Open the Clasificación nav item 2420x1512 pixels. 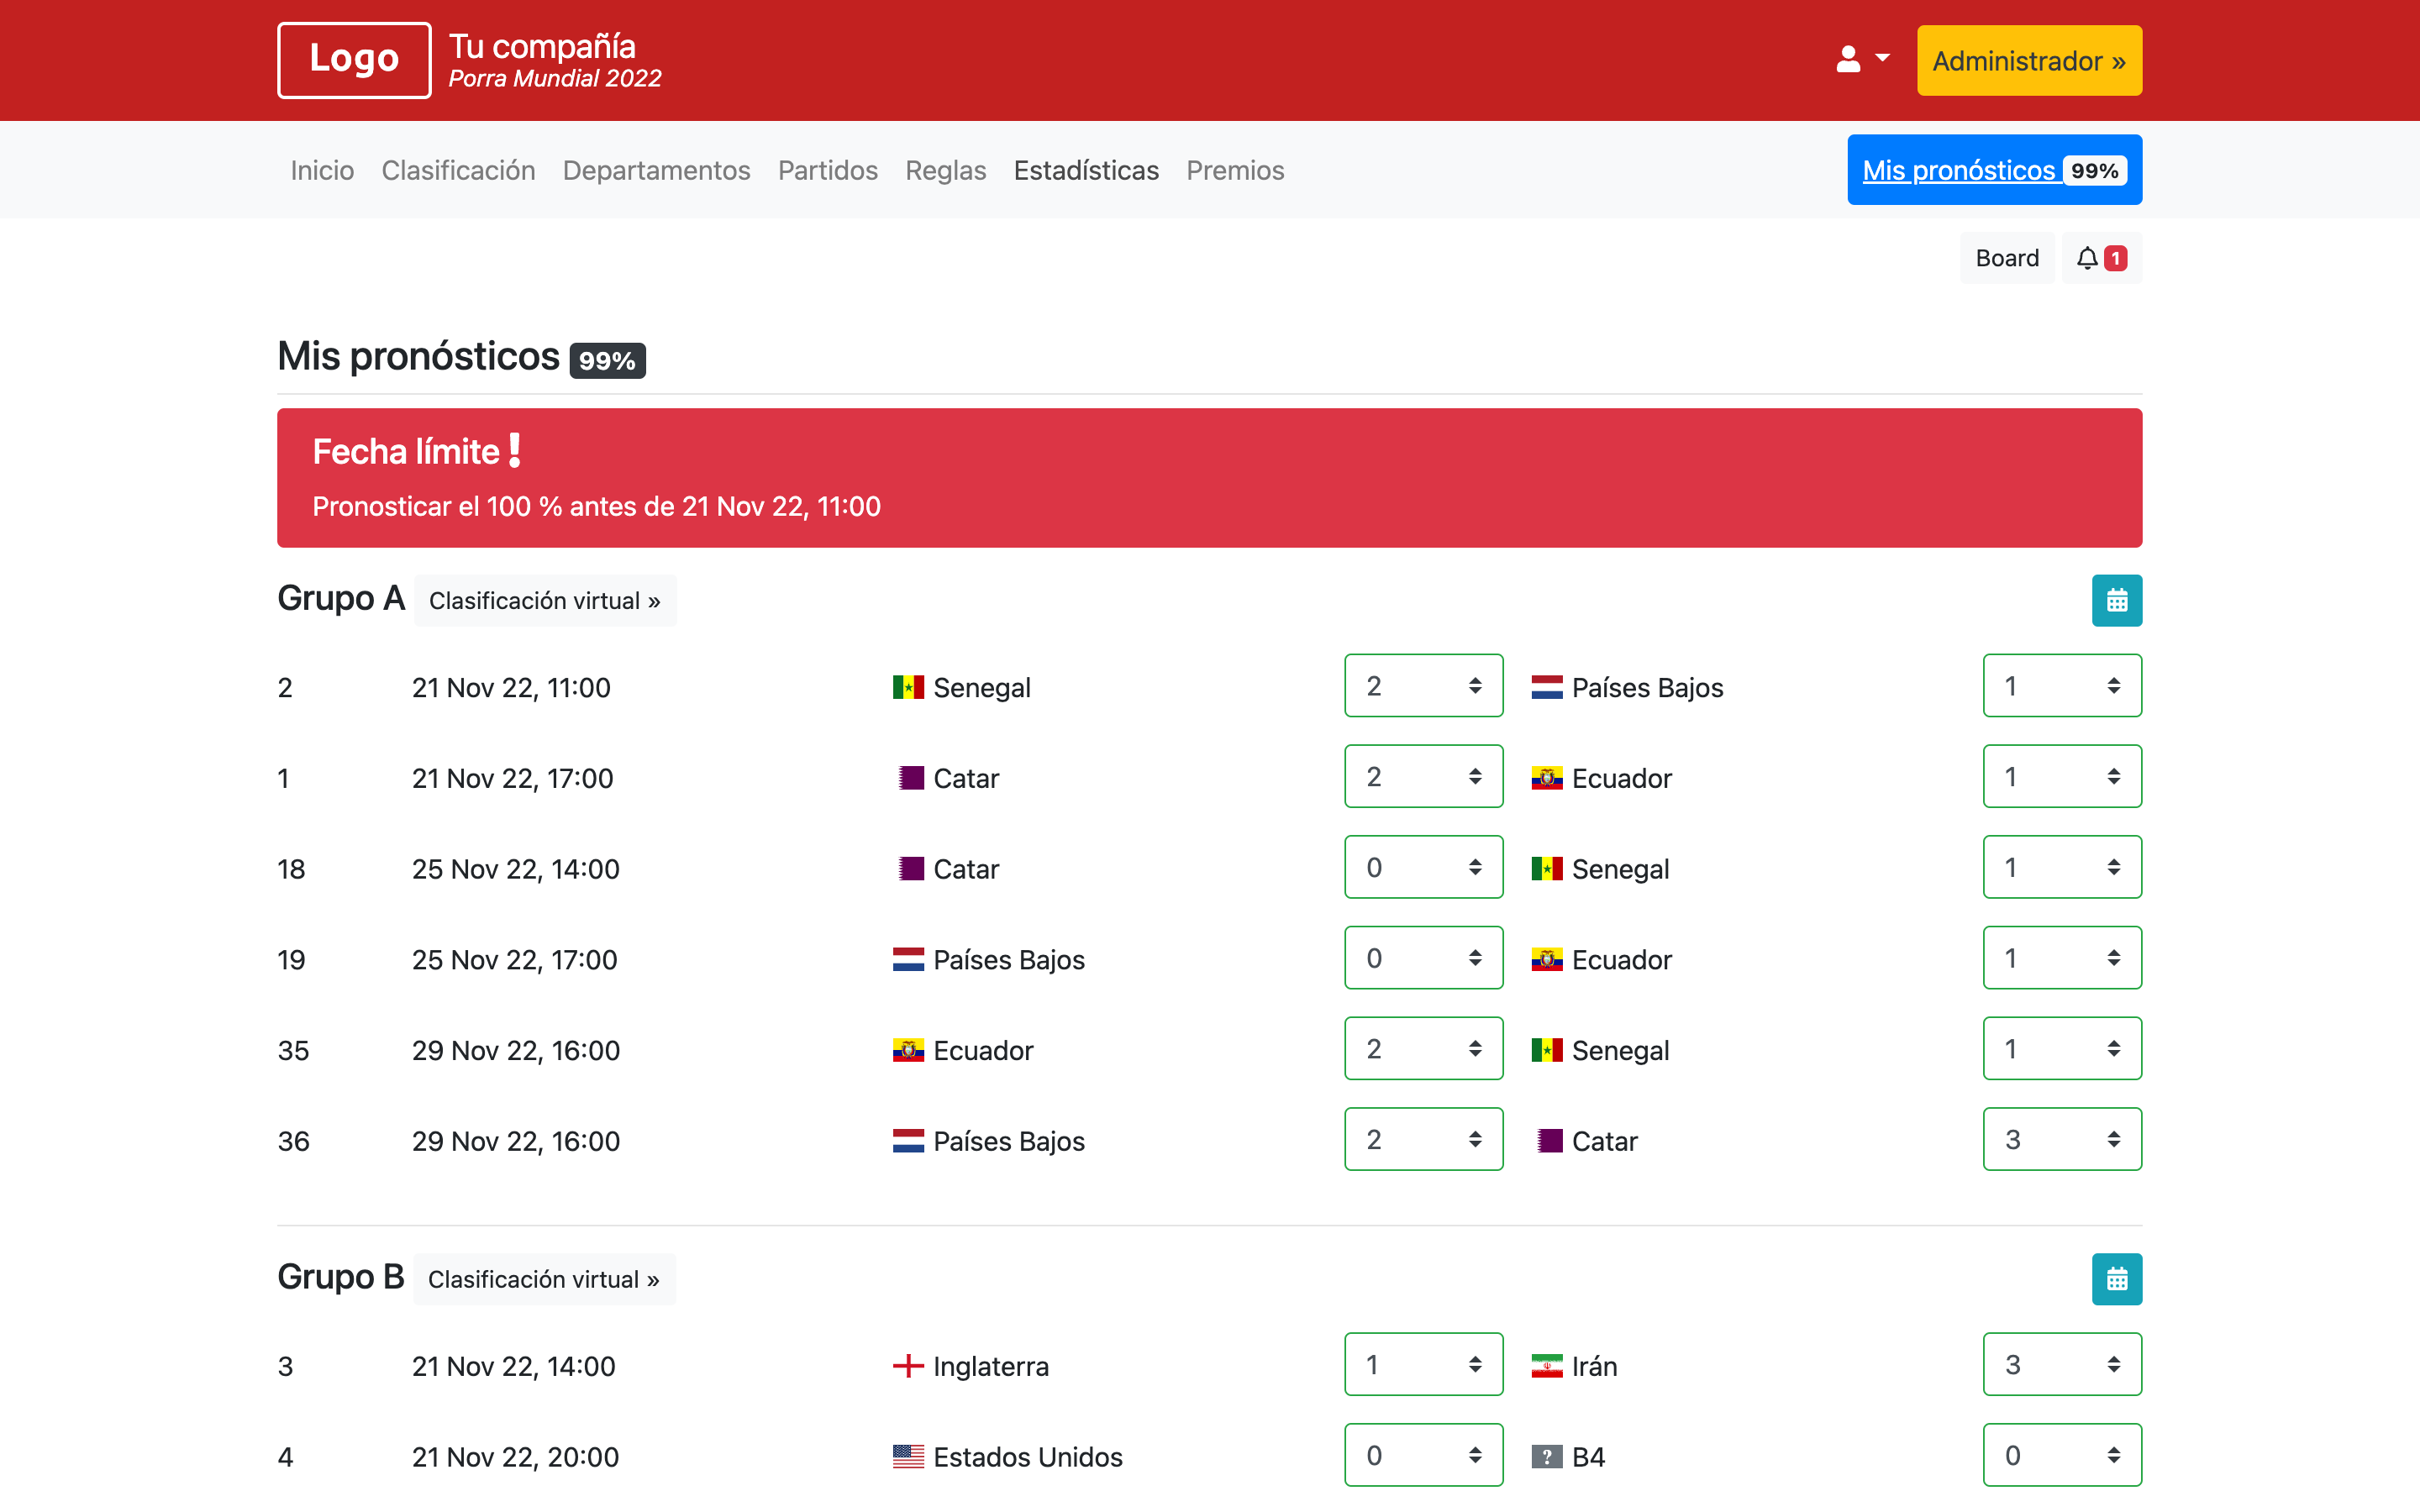click(458, 170)
